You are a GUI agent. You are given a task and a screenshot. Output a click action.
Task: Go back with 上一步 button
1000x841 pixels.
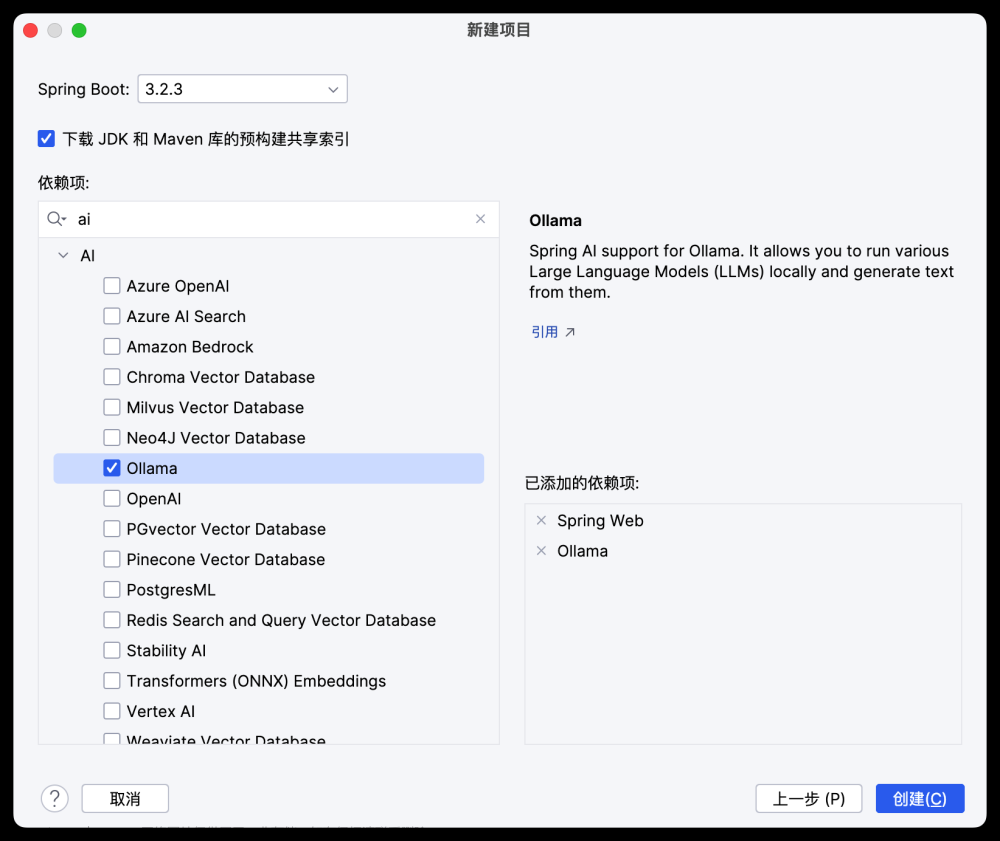click(809, 798)
